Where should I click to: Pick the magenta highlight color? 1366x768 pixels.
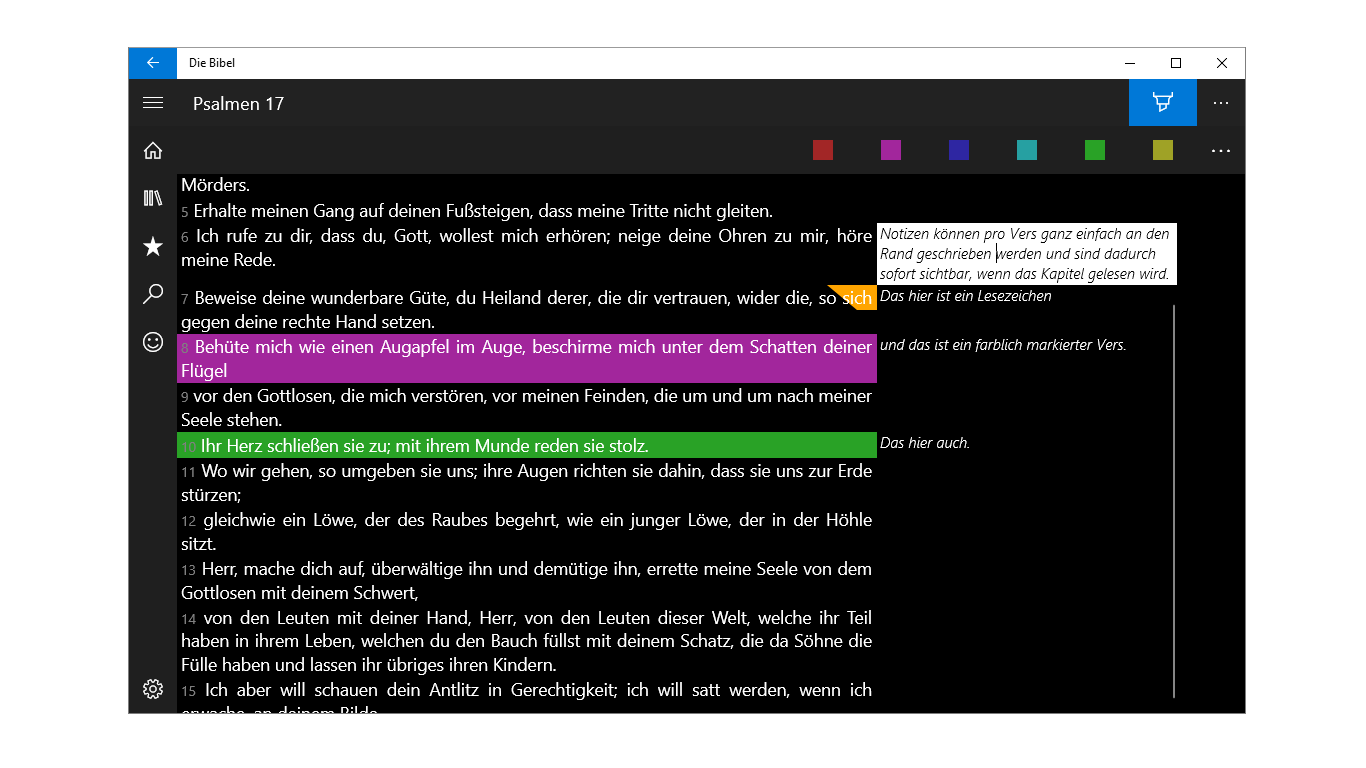coord(891,150)
